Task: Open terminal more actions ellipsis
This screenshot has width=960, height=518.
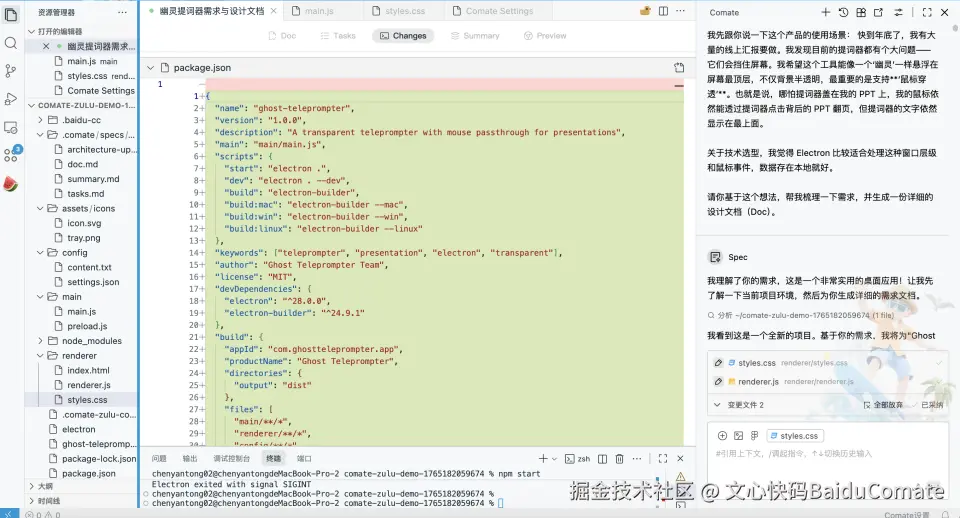Action: (x=637, y=459)
